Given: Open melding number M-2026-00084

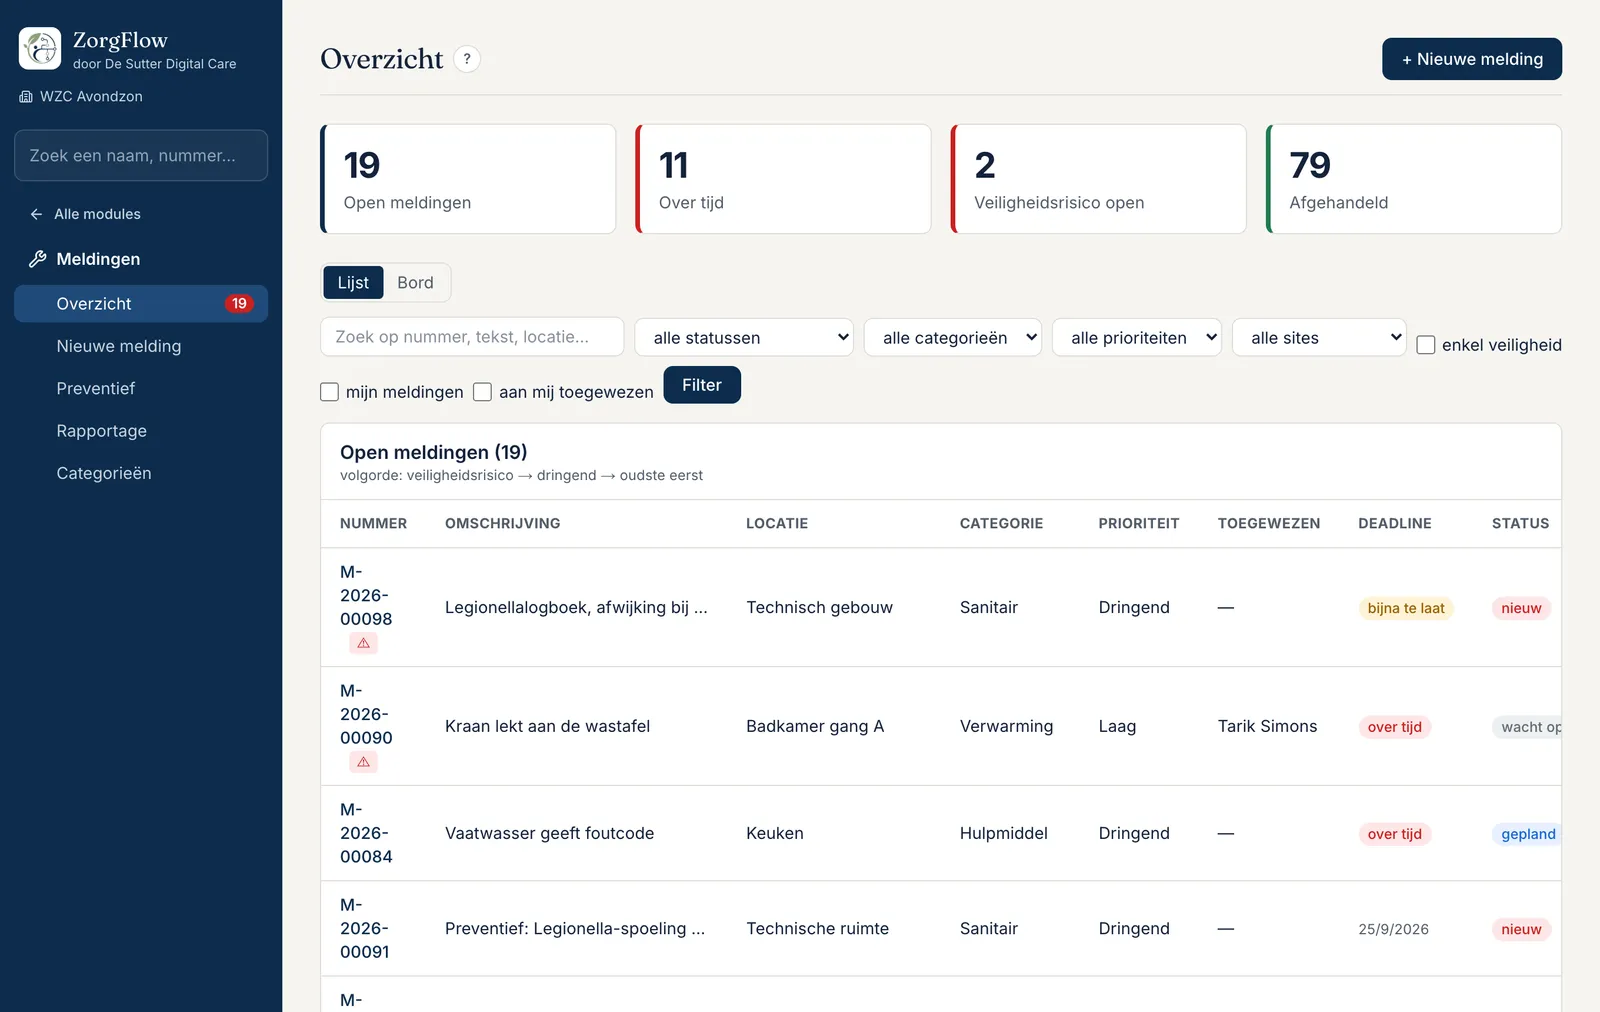Looking at the screenshot, I should coord(366,833).
